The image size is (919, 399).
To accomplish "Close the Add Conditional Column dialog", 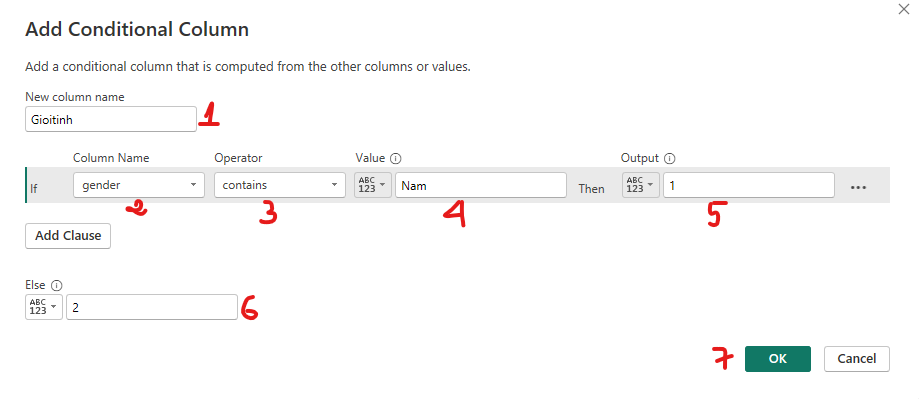I will tap(904, 9).
